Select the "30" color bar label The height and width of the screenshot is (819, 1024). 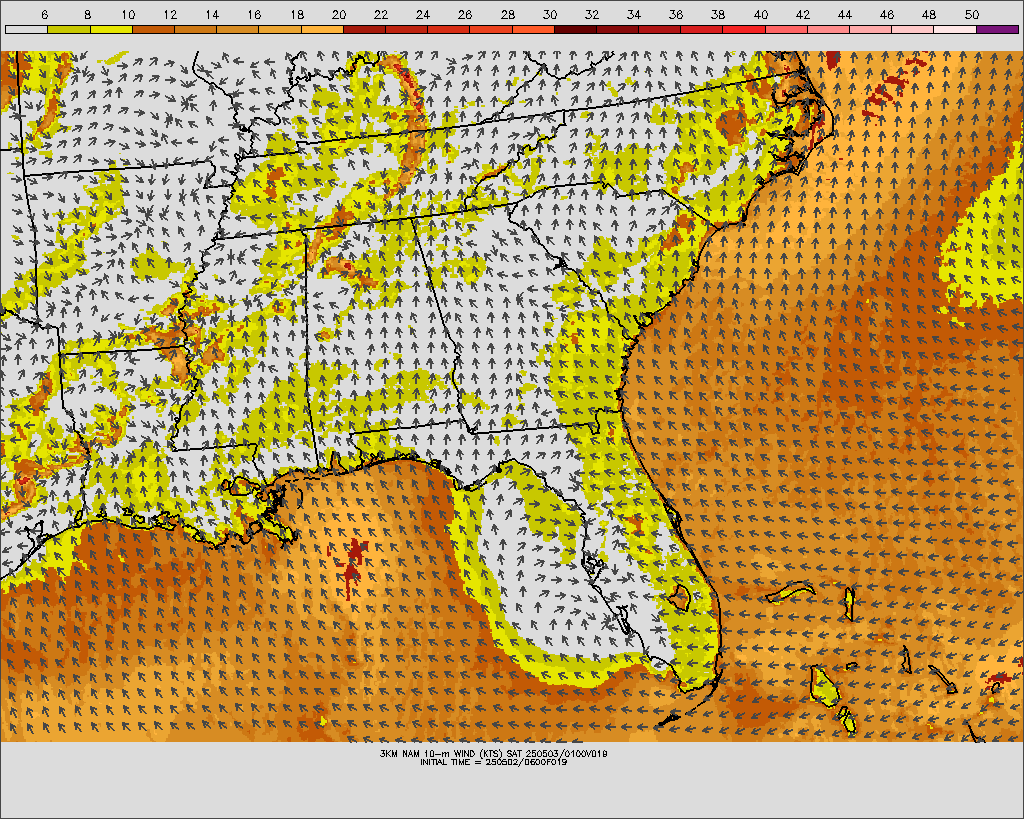pyautogui.click(x=550, y=14)
